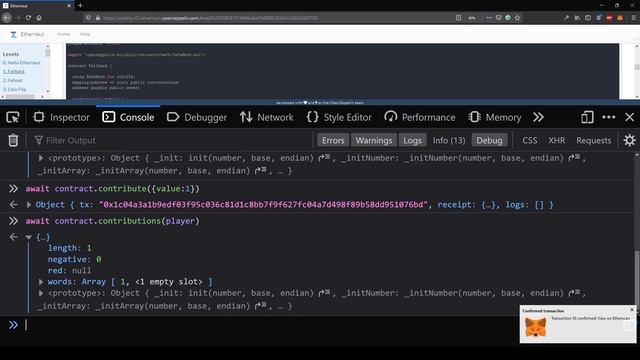Expand the prototype Object below words Array

coord(41,293)
